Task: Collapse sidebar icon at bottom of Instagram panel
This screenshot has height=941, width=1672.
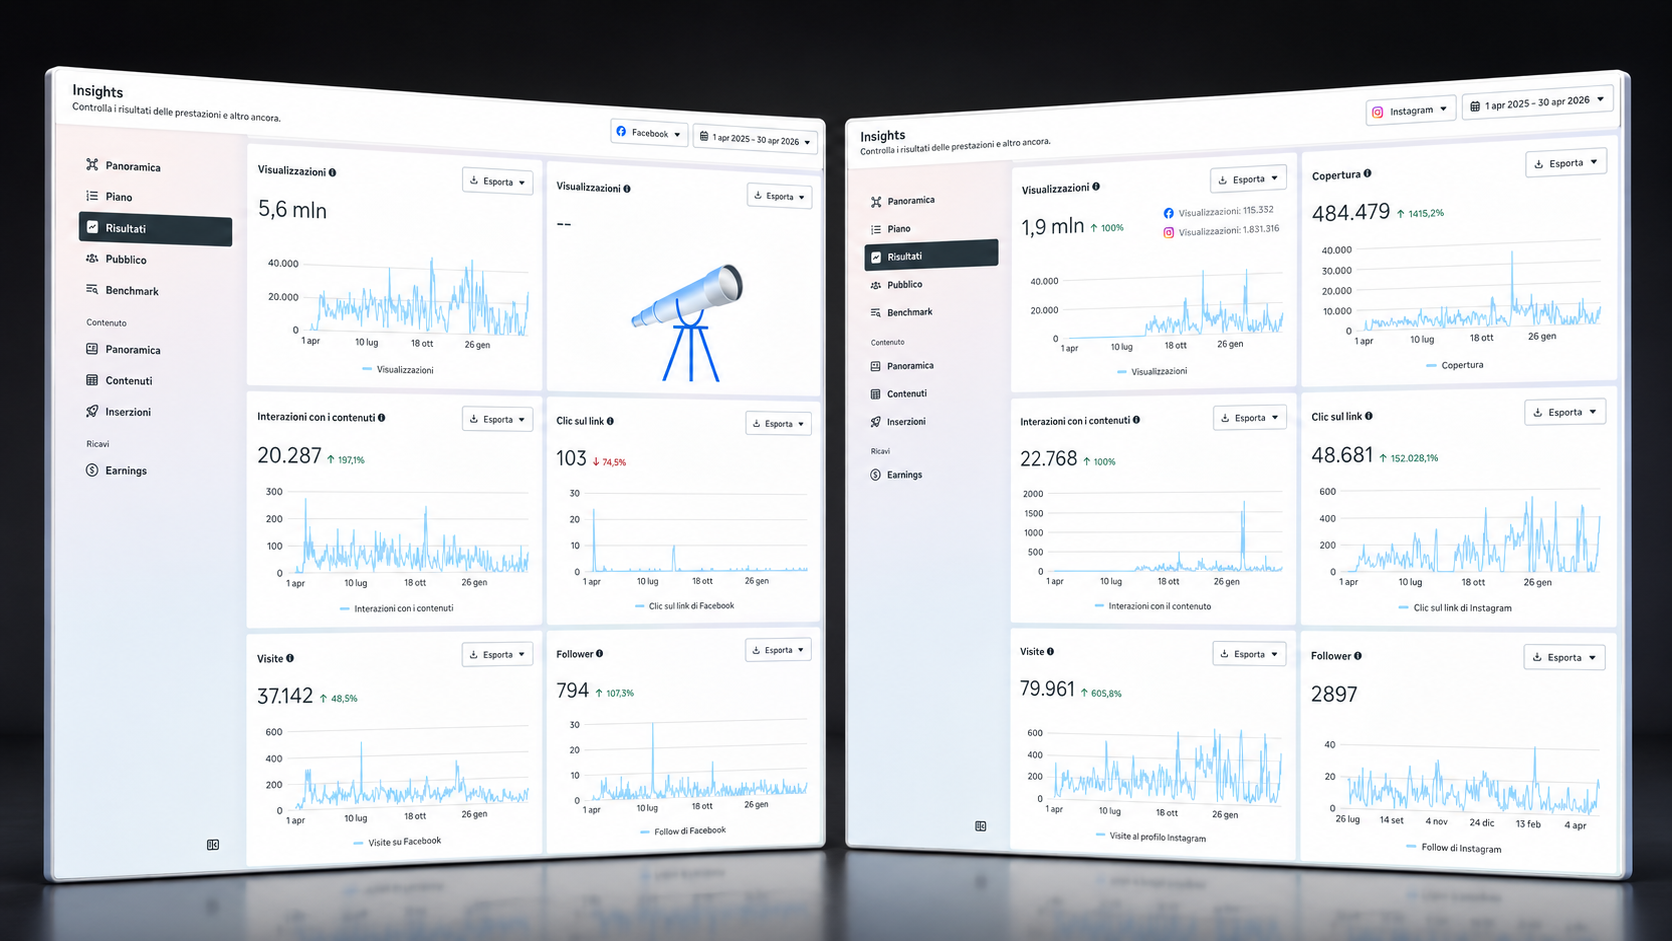Action: (981, 826)
